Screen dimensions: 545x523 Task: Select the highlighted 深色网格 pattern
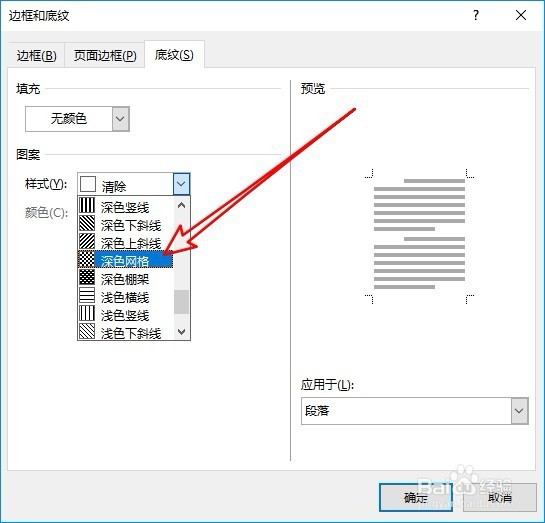(x=125, y=260)
